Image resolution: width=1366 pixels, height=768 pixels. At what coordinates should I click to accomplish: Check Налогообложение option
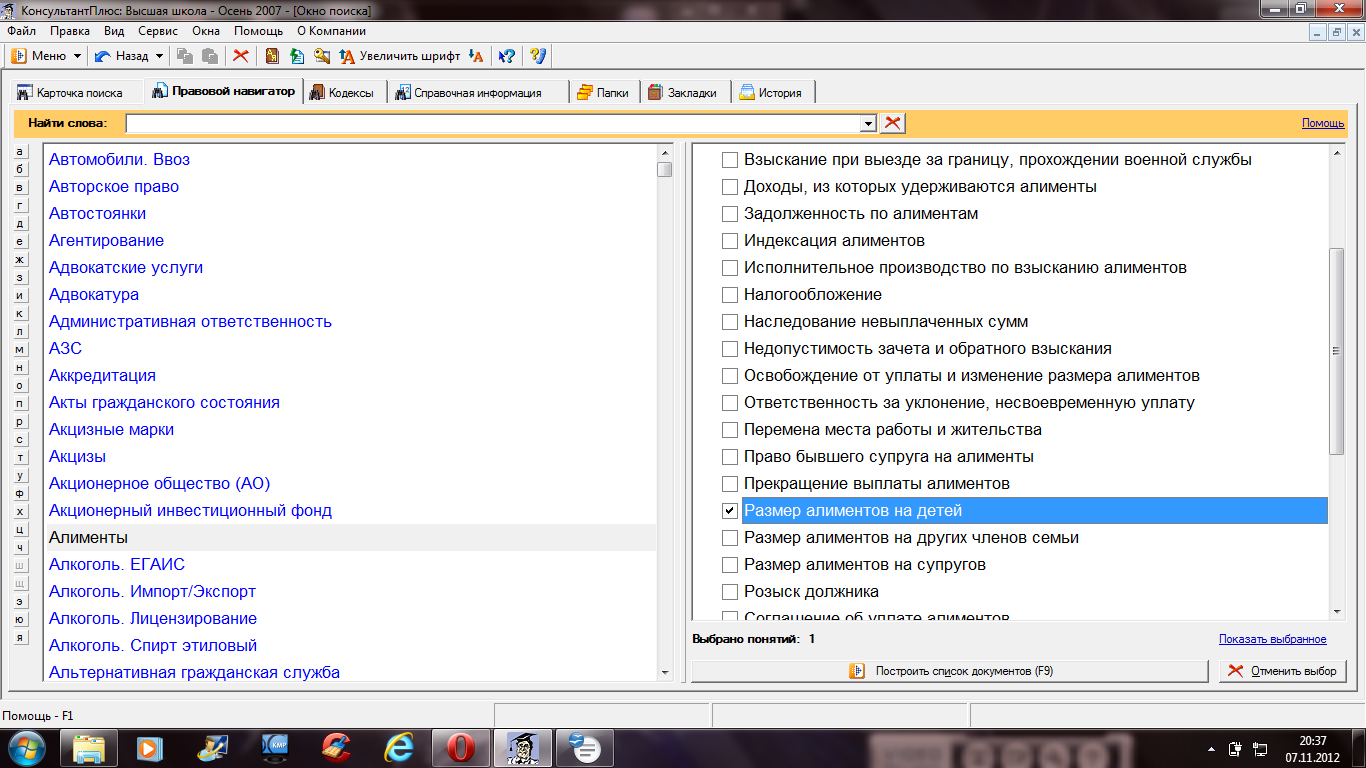[x=730, y=295]
